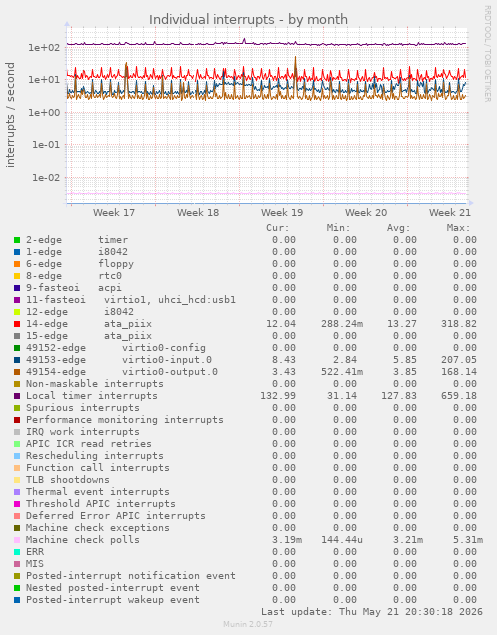Click the Last update timestamp text
497x635 pixels.
(x=372, y=612)
